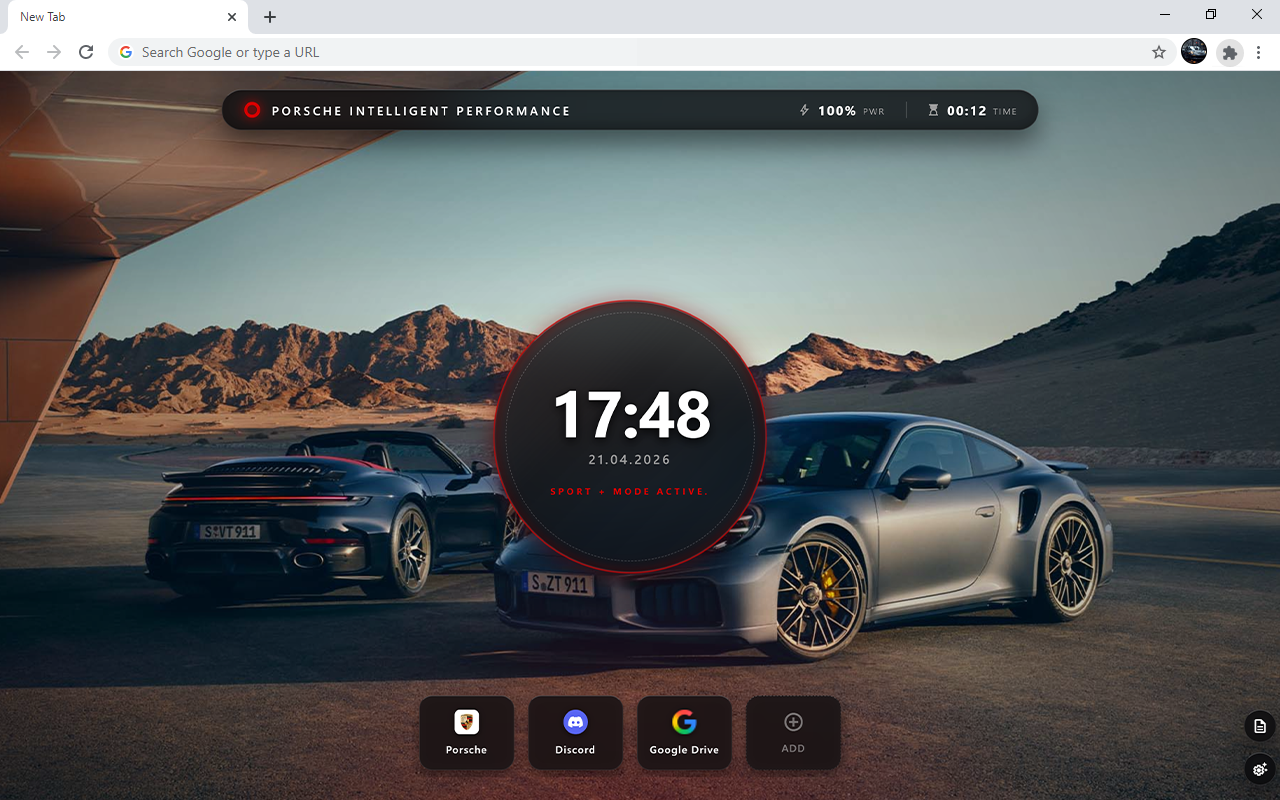1280x800 pixels.
Task: Click the profile avatar in the toolbar
Action: [1194, 52]
